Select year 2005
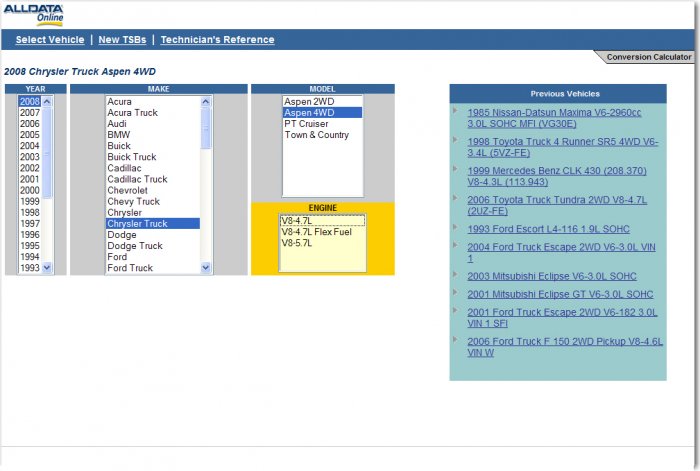 tap(29, 135)
